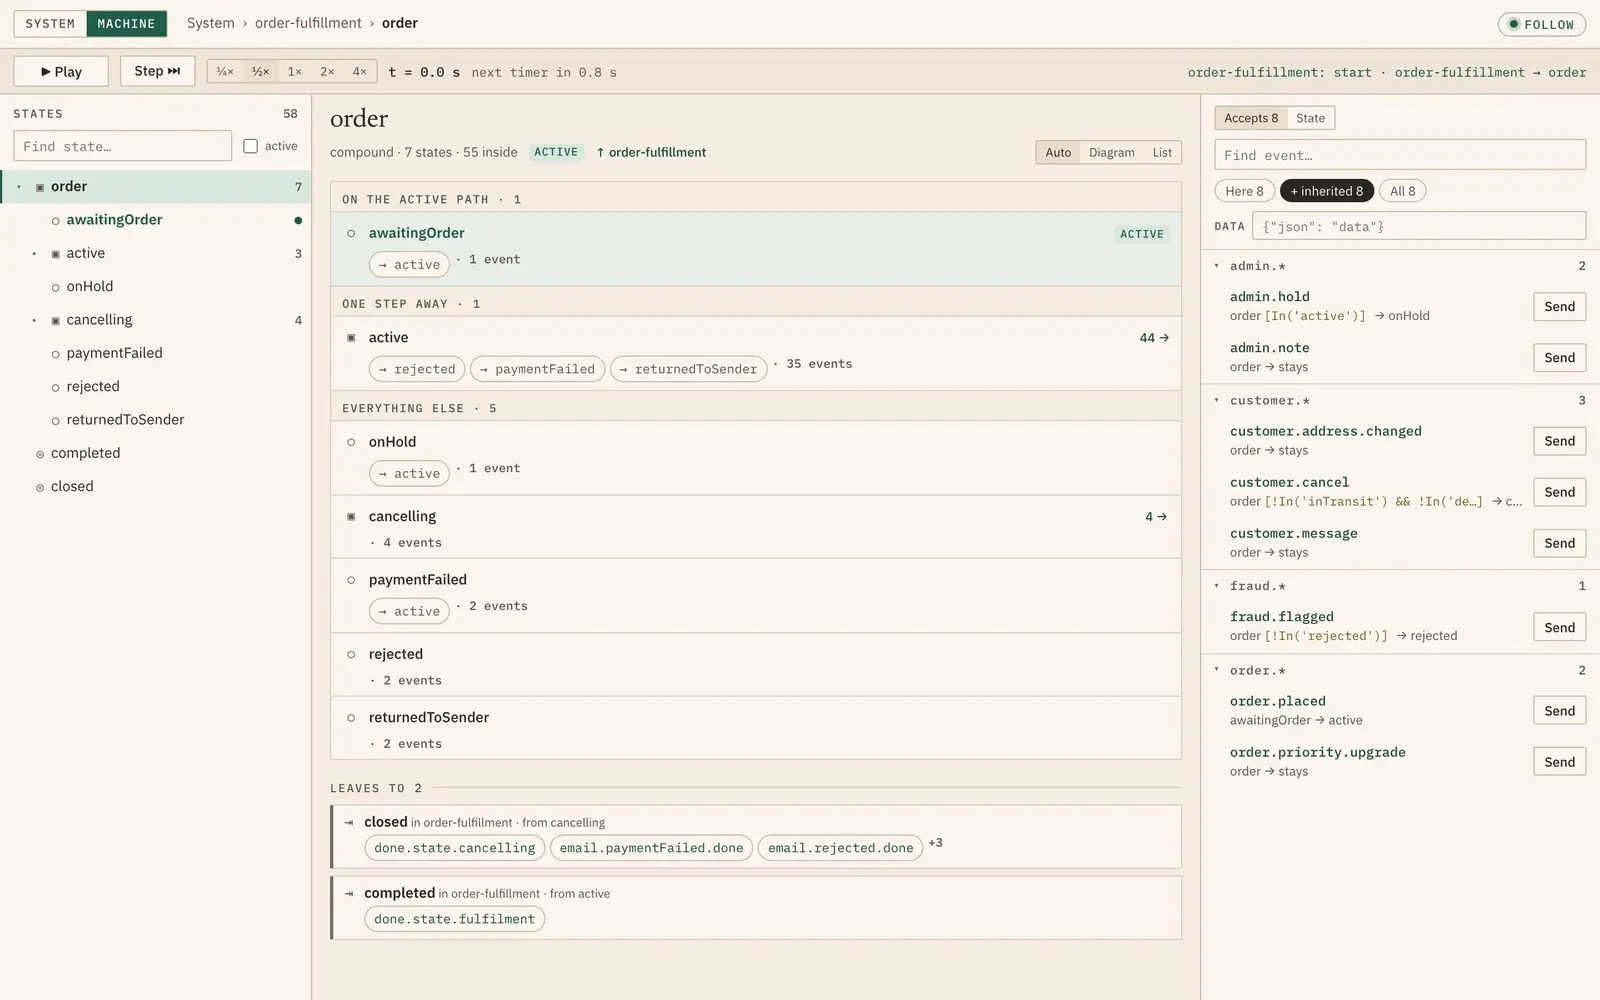Send the order.placed event
The width and height of the screenshot is (1600, 1000).
click(x=1559, y=711)
